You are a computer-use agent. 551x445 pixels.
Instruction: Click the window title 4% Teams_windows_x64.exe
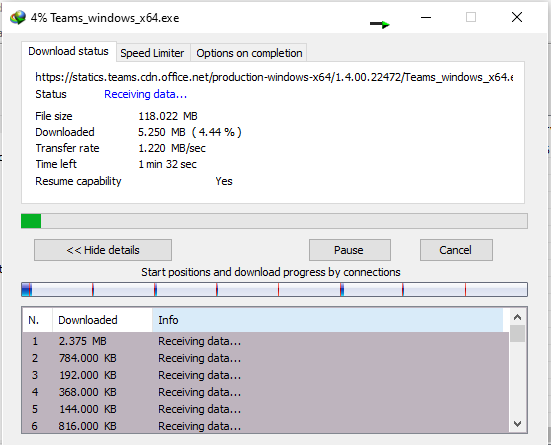105,18
